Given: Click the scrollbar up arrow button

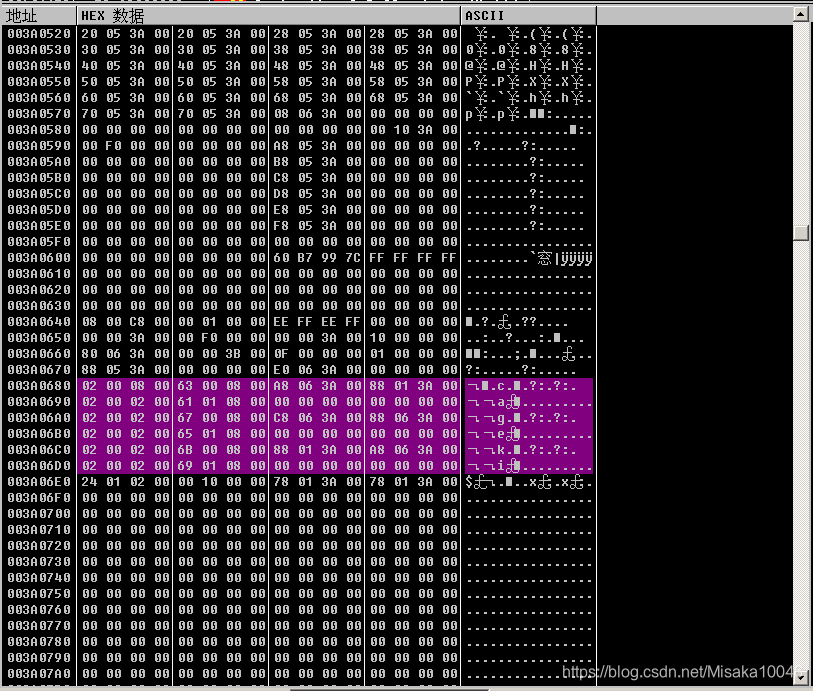Looking at the screenshot, I should (x=802, y=15).
